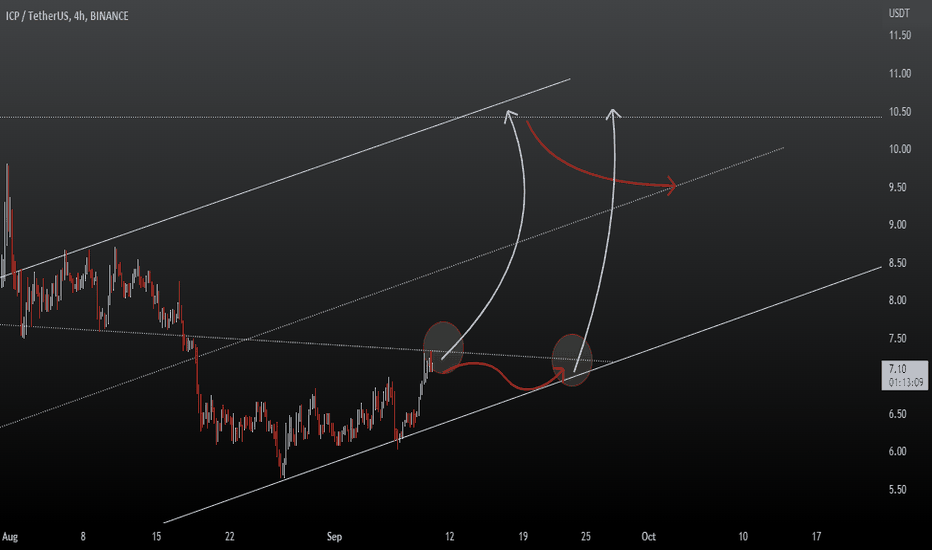The image size is (932, 550).
Task: Click the ICP / TetherUS, 4h, BINANCE title
Action: (67, 16)
